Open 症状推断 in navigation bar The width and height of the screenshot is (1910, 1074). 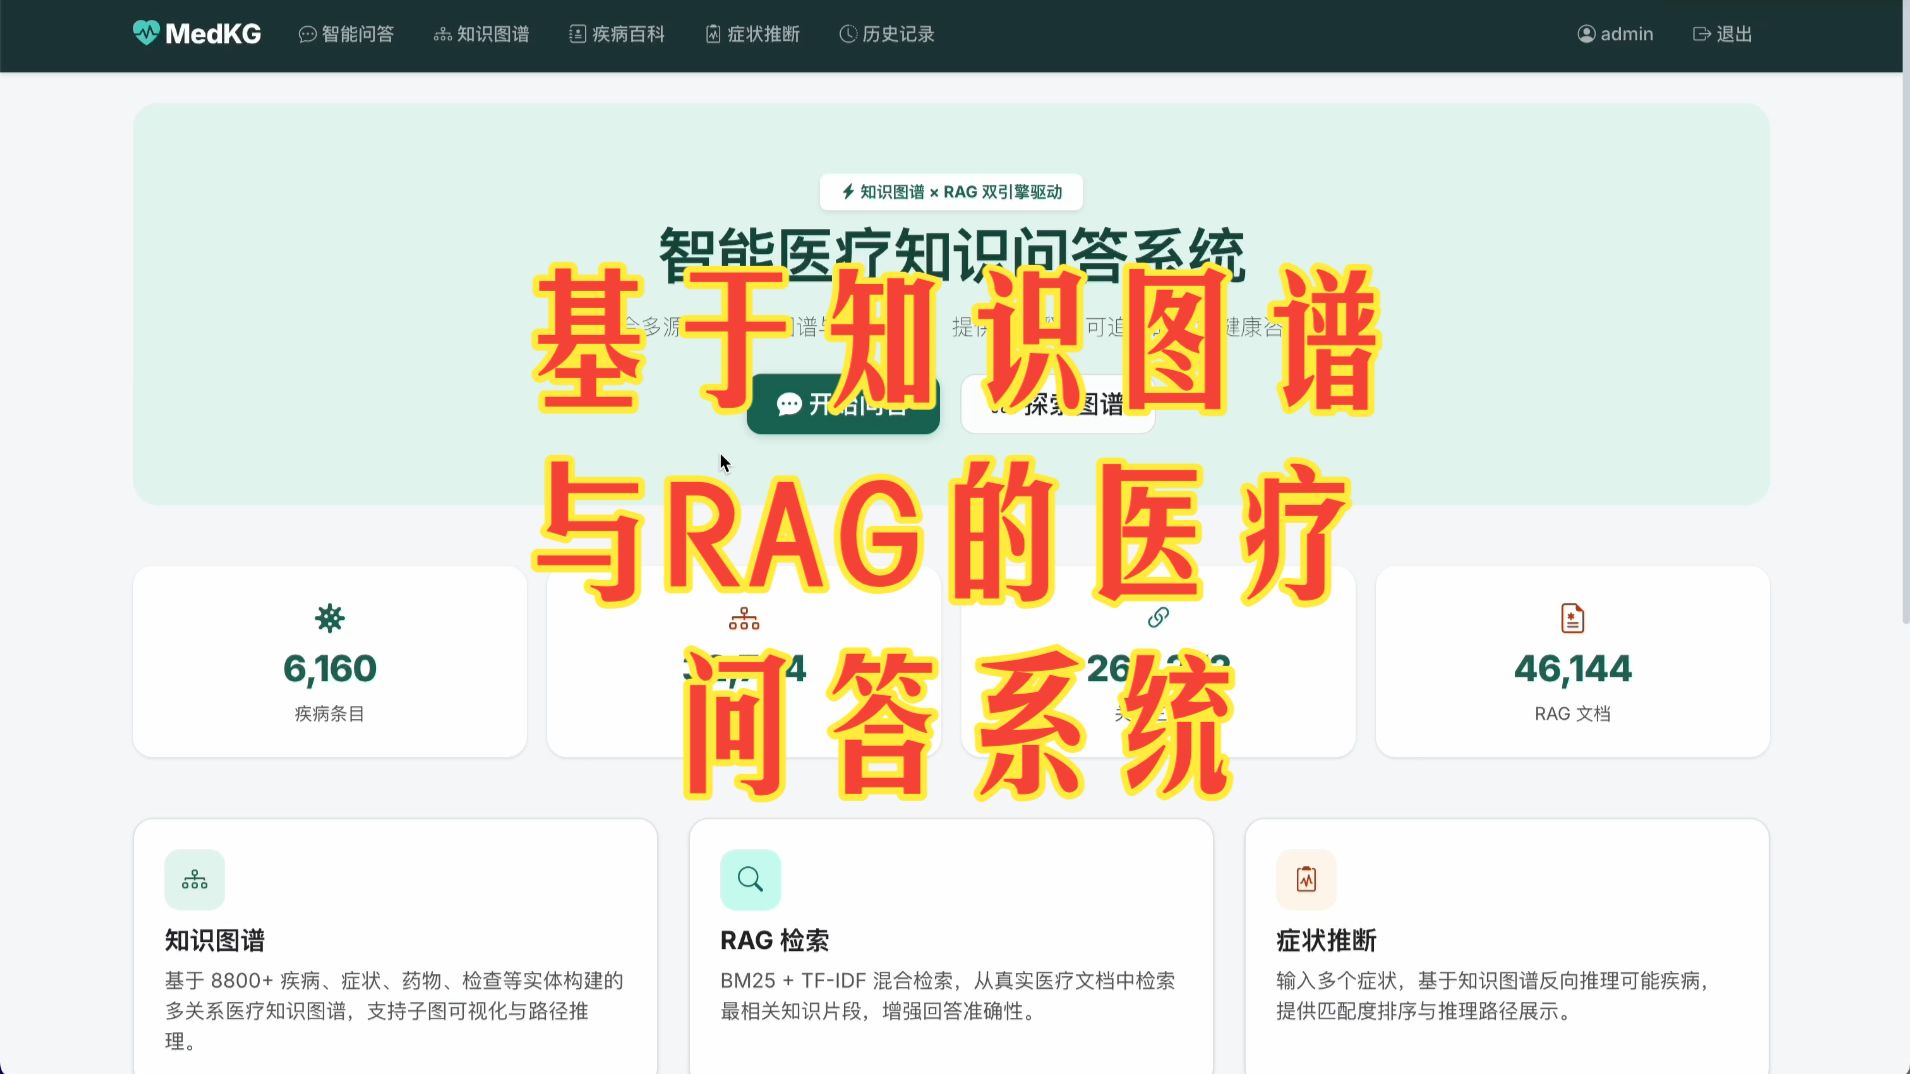[752, 34]
